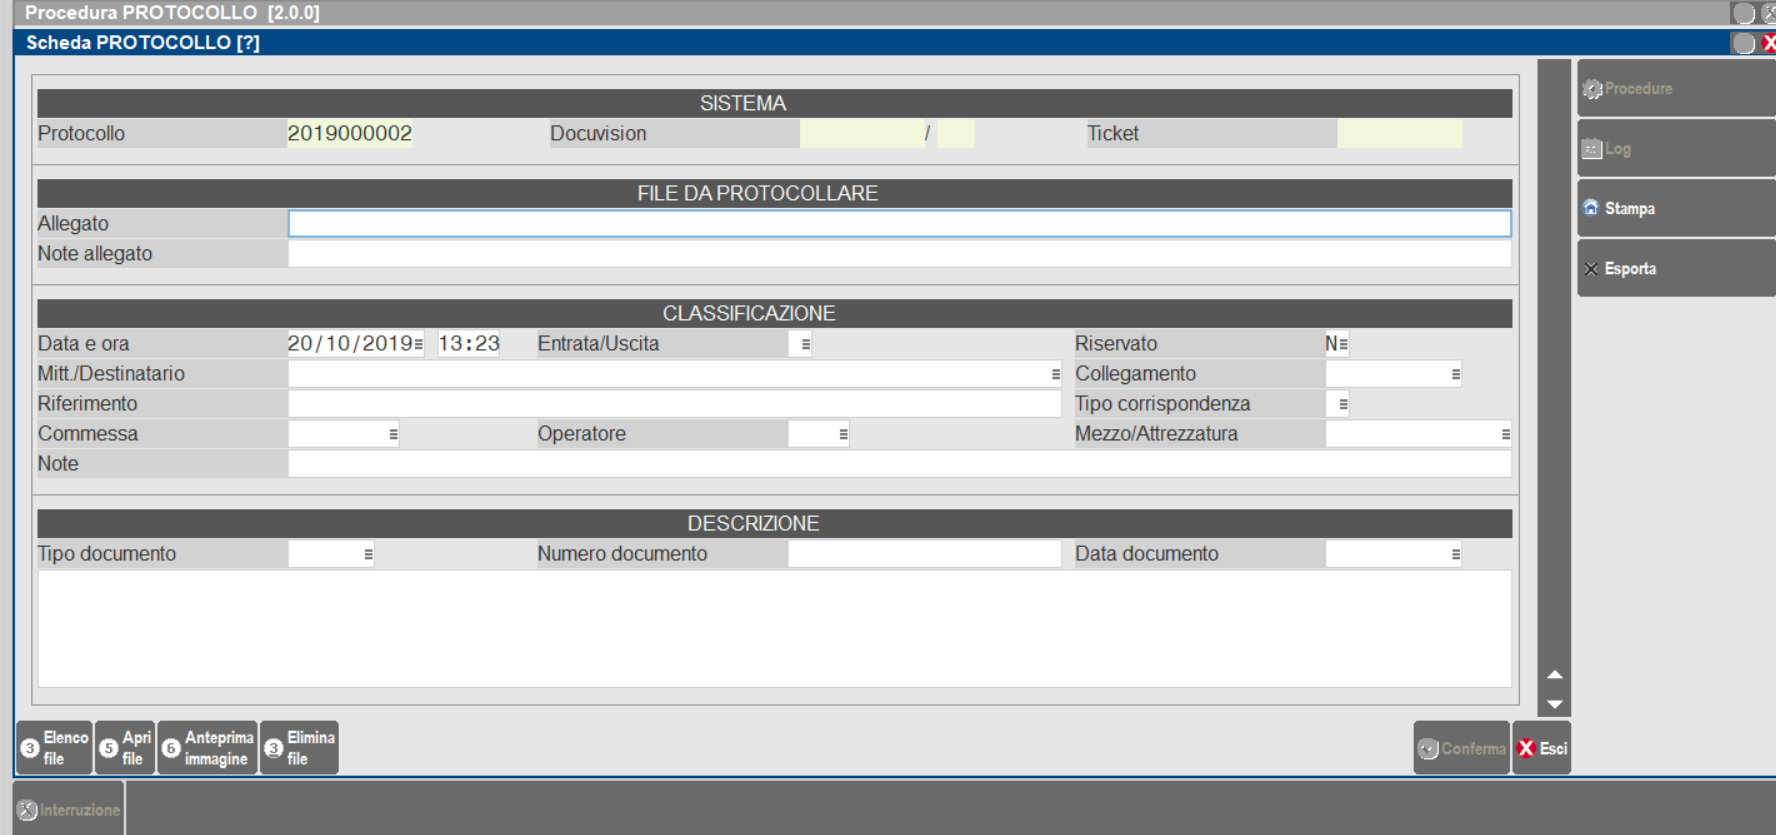This screenshot has width=1776, height=835.
Task: Open file with Apri file button
Action: [x=125, y=748]
